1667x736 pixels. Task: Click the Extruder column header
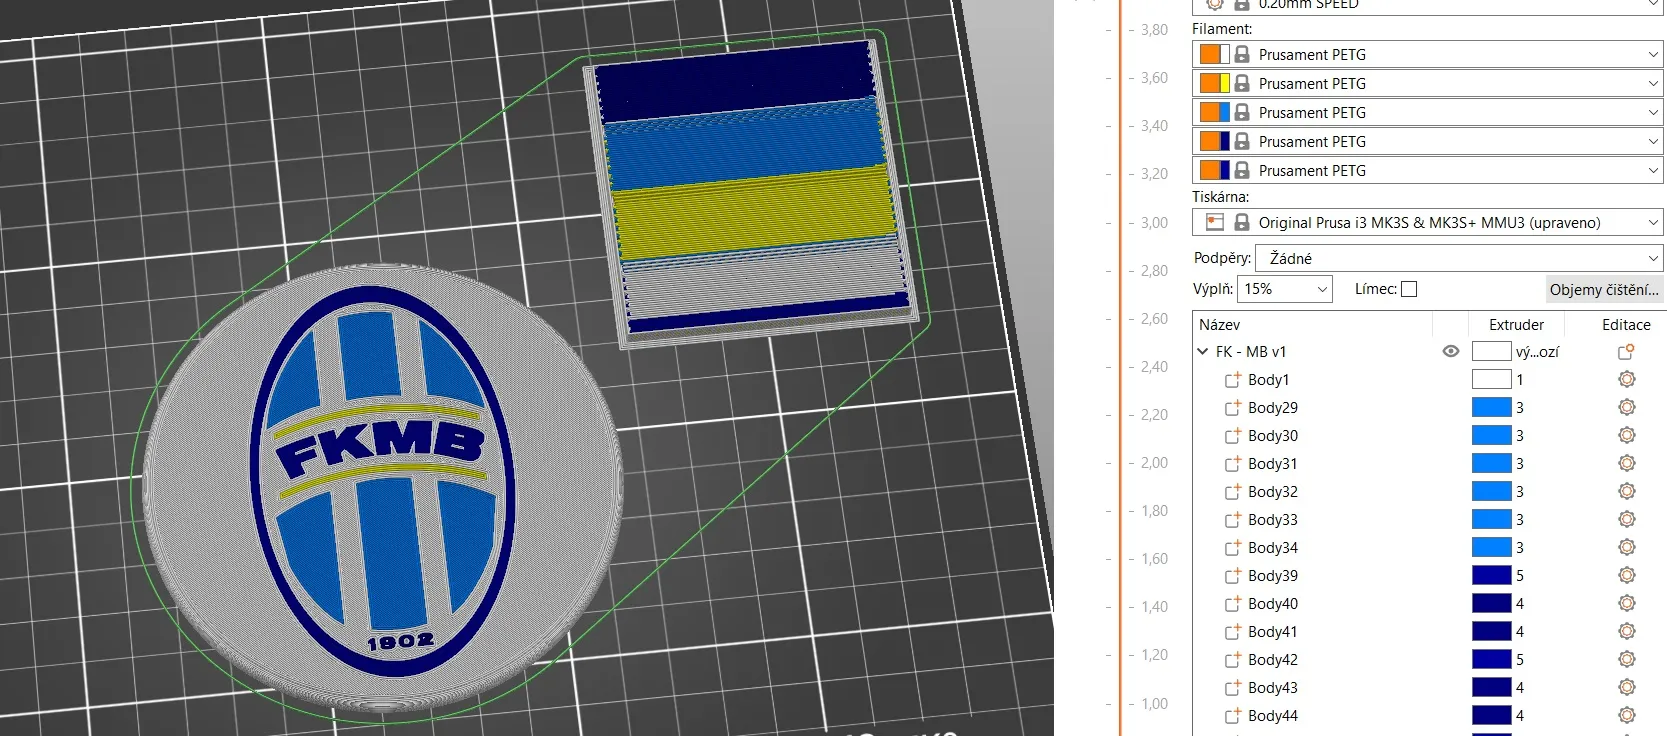coord(1516,325)
